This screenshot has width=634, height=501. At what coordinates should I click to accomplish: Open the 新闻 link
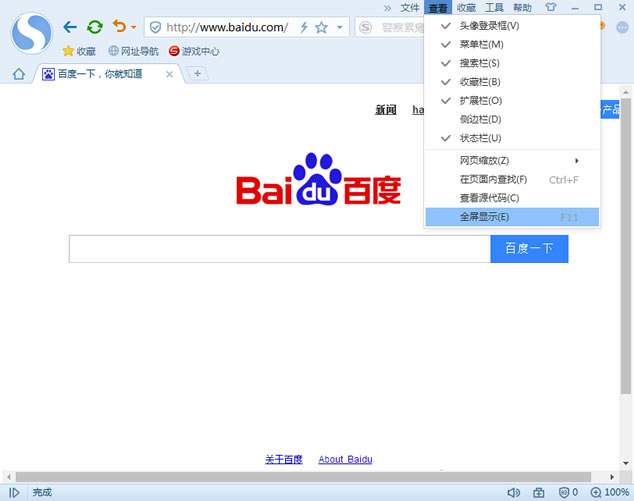pos(386,110)
